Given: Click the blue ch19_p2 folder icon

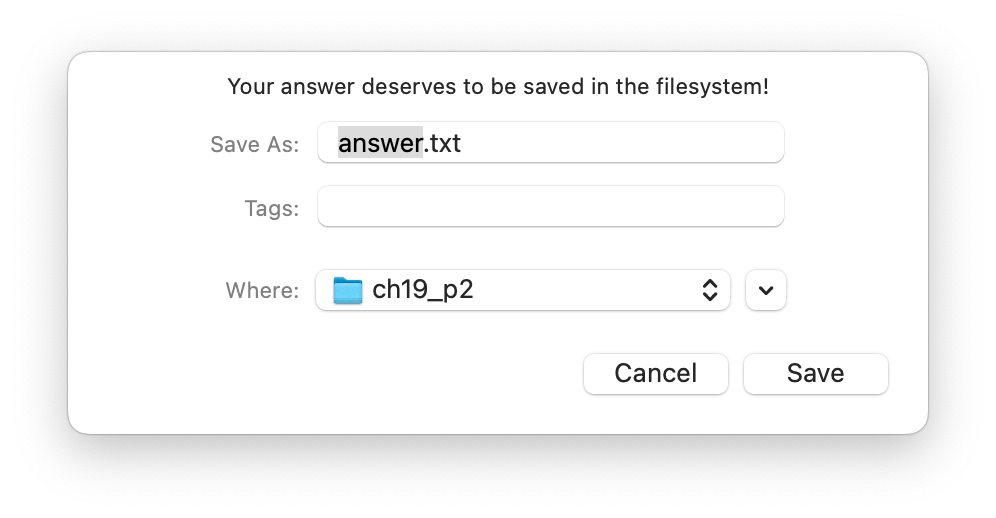Looking at the screenshot, I should click(x=347, y=290).
